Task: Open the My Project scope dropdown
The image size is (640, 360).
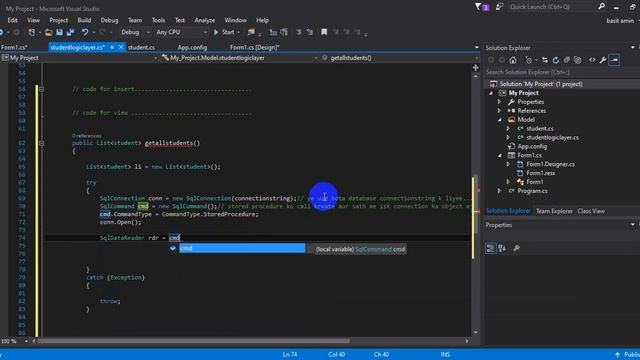Action: click(79, 58)
